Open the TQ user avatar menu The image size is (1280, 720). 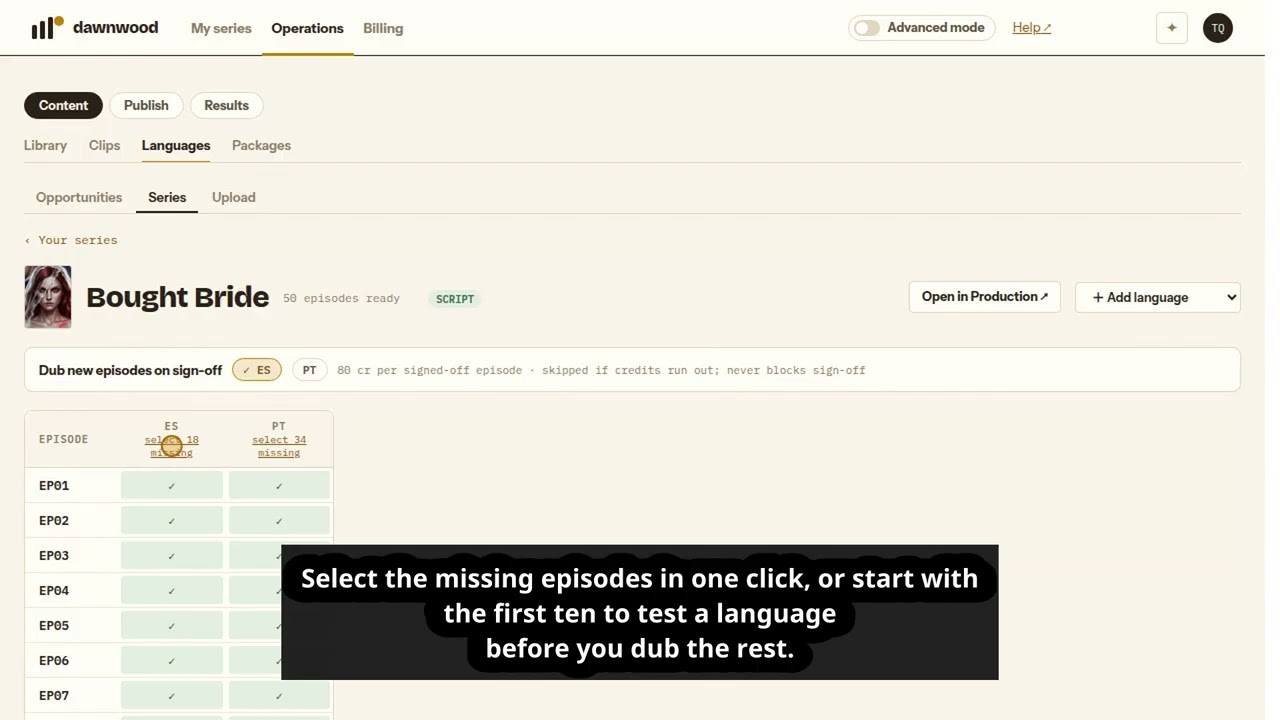(1218, 28)
